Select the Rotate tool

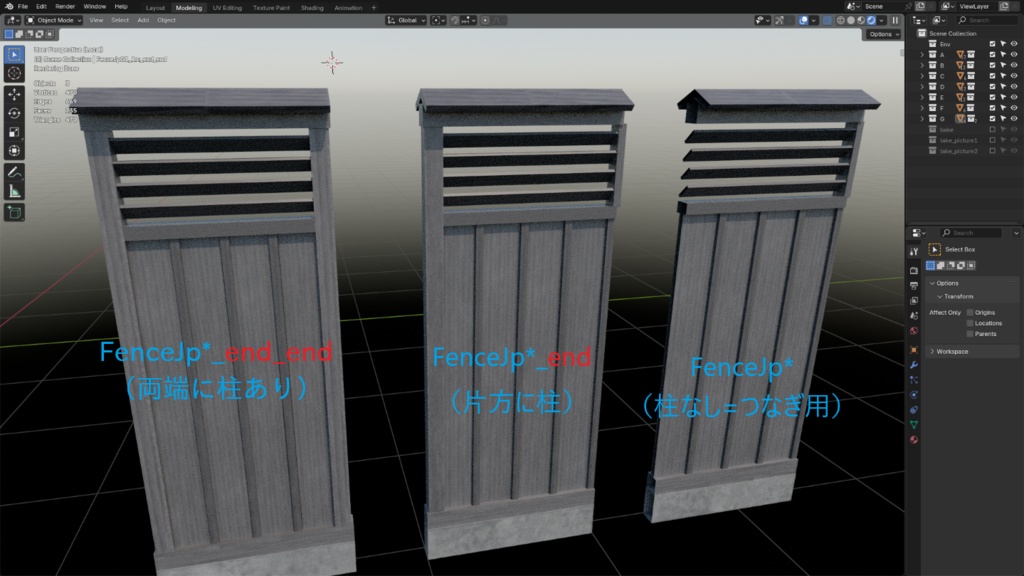(x=14, y=113)
